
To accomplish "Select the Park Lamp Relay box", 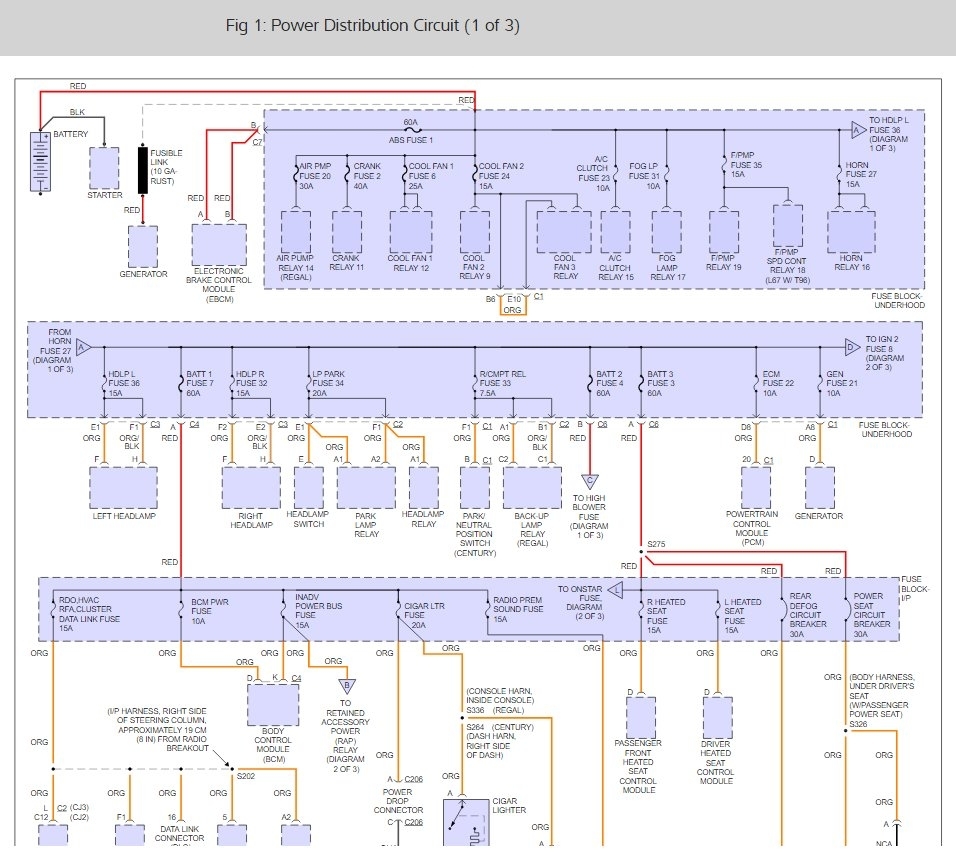I will 366,488.
